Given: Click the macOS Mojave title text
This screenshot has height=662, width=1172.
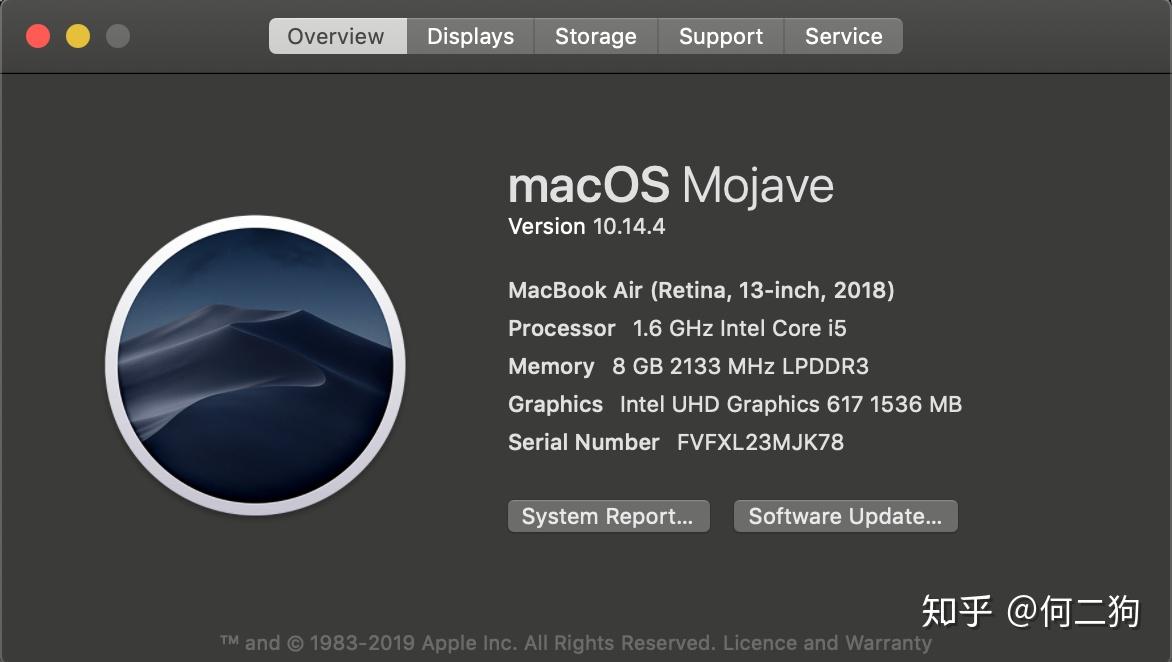Looking at the screenshot, I should [670, 185].
